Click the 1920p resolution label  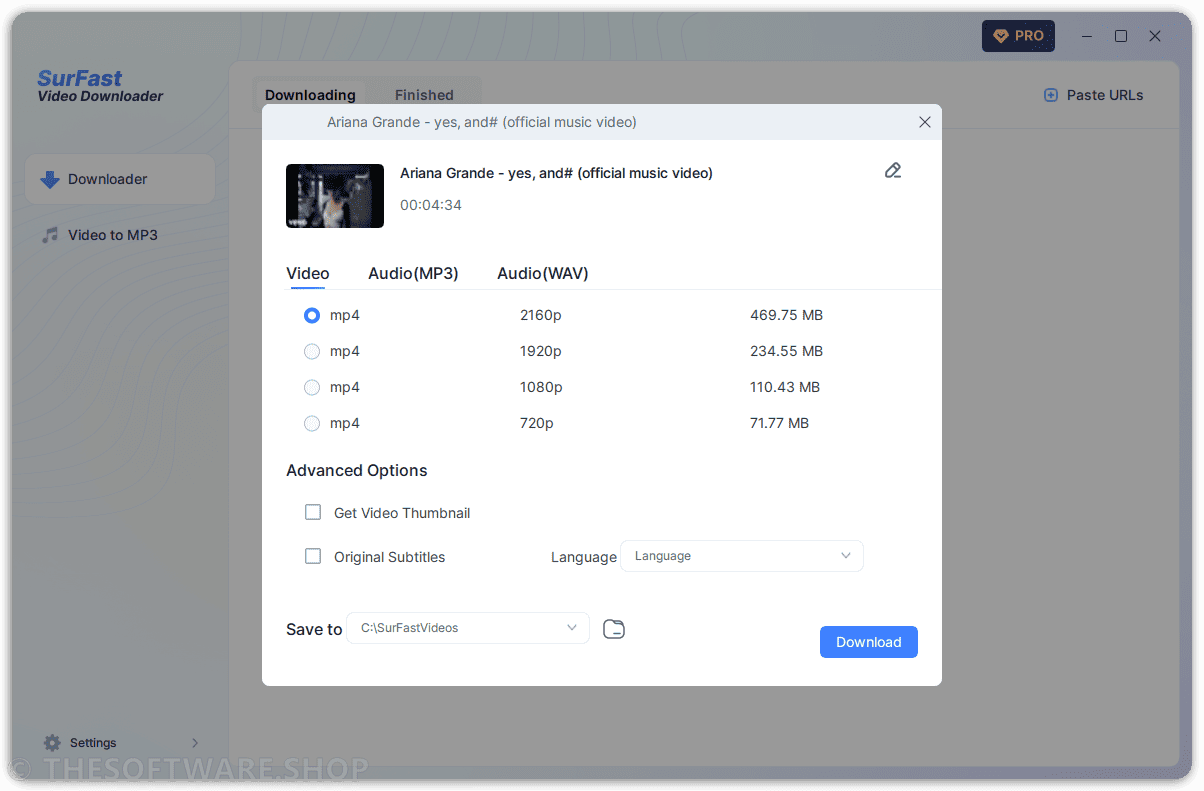[541, 351]
